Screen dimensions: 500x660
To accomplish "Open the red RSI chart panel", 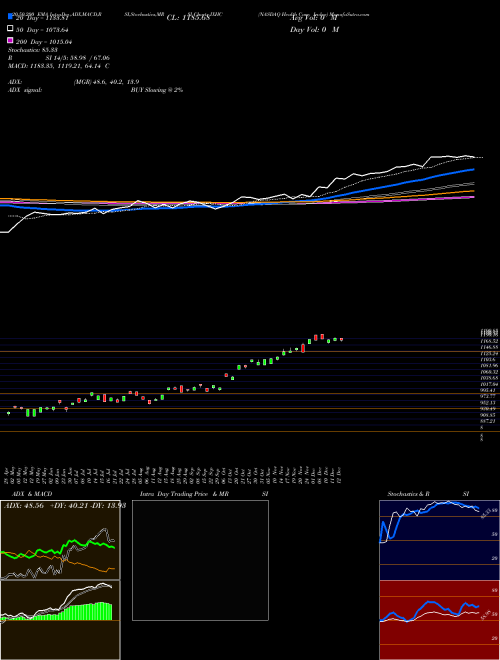I will pos(439,620).
